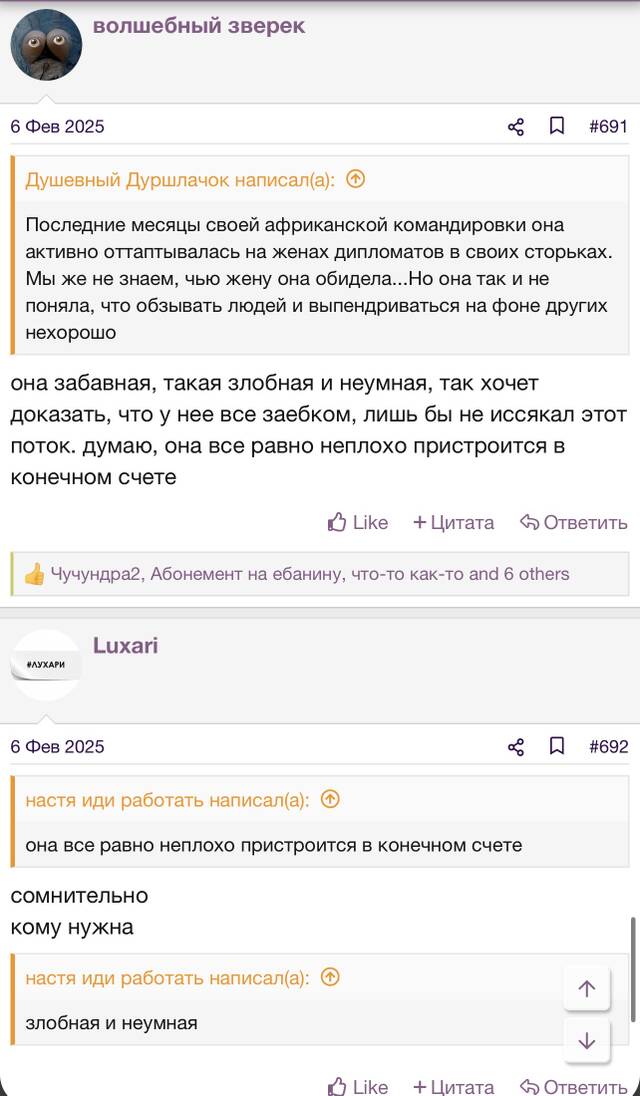Click the scroll-to-top arrow button

coord(587,988)
